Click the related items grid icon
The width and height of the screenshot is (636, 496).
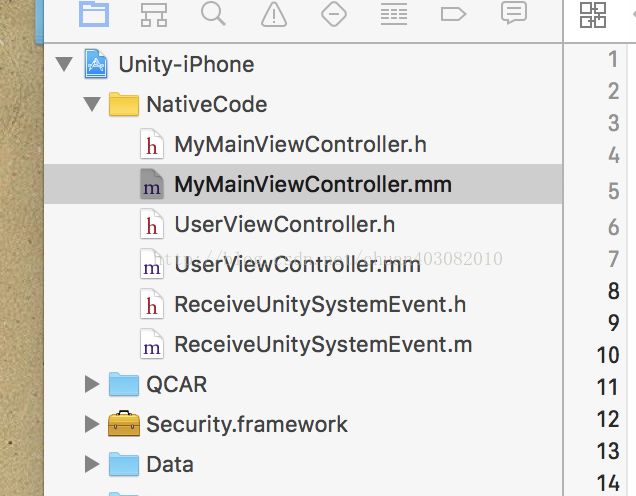click(593, 15)
